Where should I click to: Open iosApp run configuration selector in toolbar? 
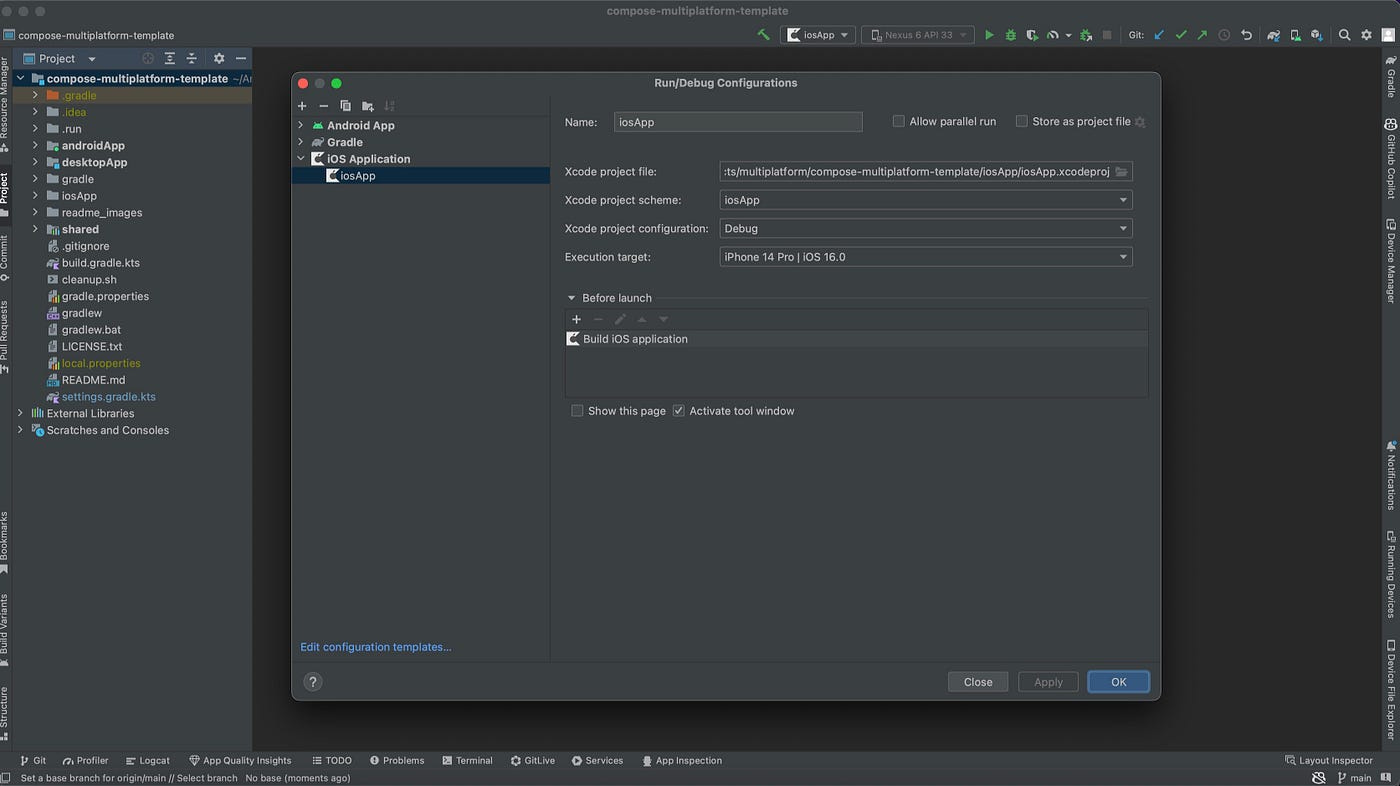click(x=818, y=35)
